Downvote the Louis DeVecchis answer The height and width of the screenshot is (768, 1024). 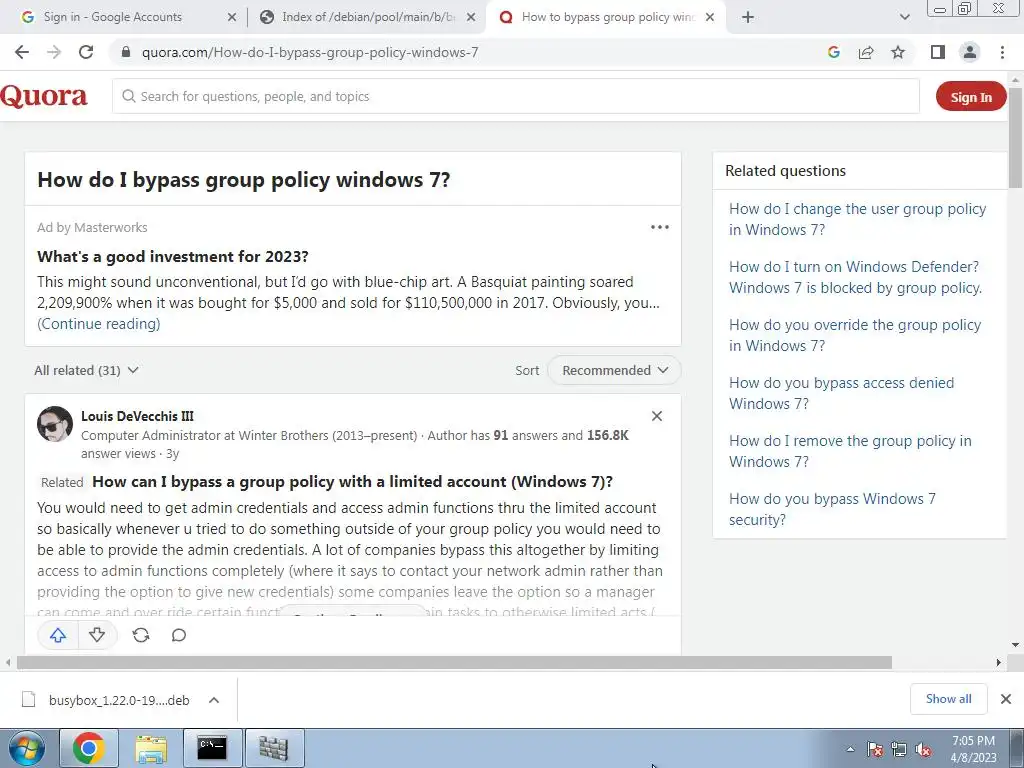[x=97, y=635]
